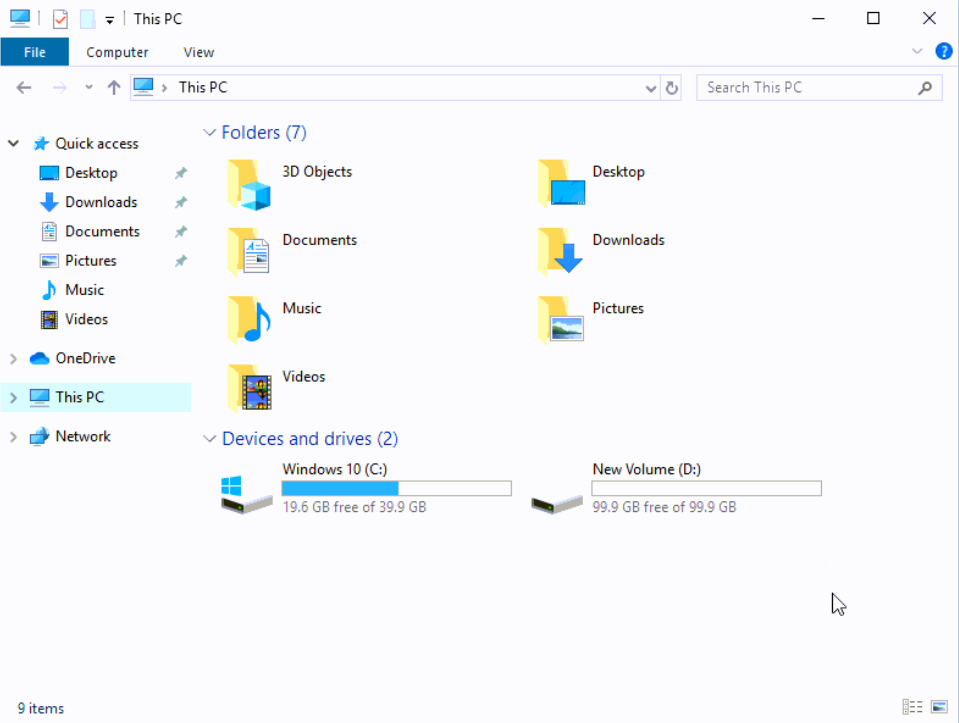Select the New Volume (D:) drive icon
959x723 pixels.
click(557, 504)
